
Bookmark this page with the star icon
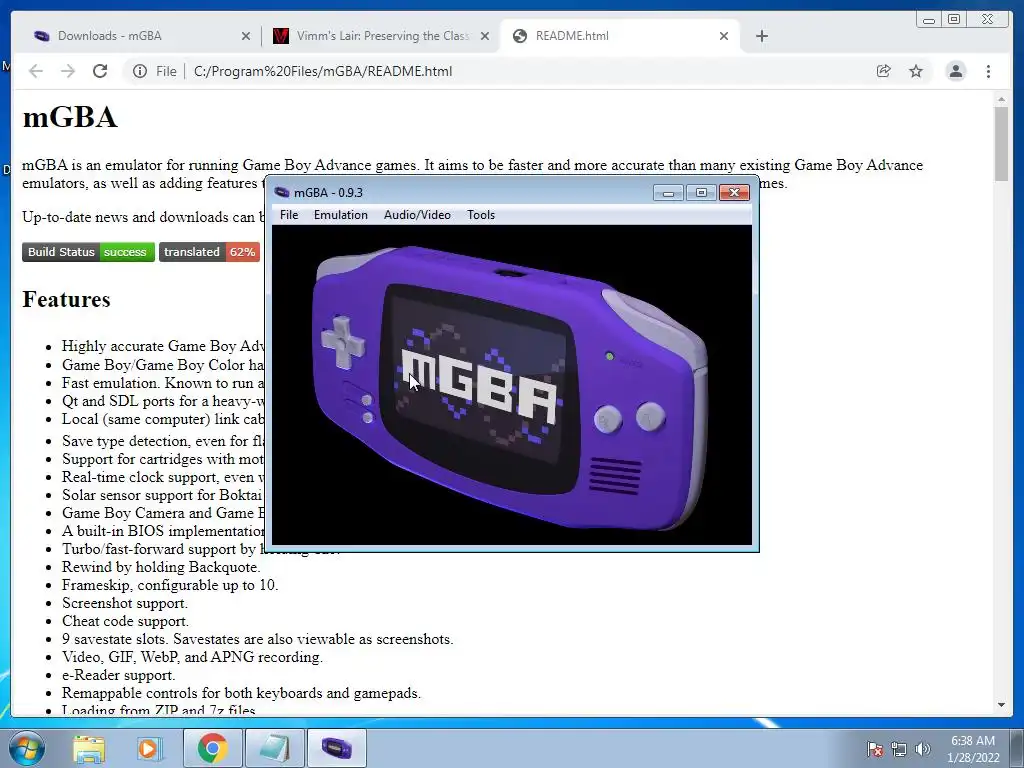click(916, 71)
